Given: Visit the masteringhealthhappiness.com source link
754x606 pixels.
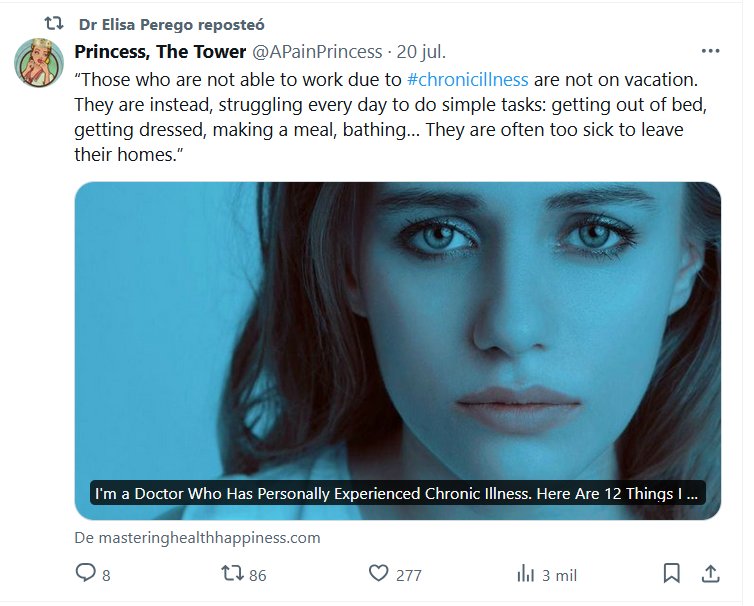Looking at the screenshot, I should 197,537.
